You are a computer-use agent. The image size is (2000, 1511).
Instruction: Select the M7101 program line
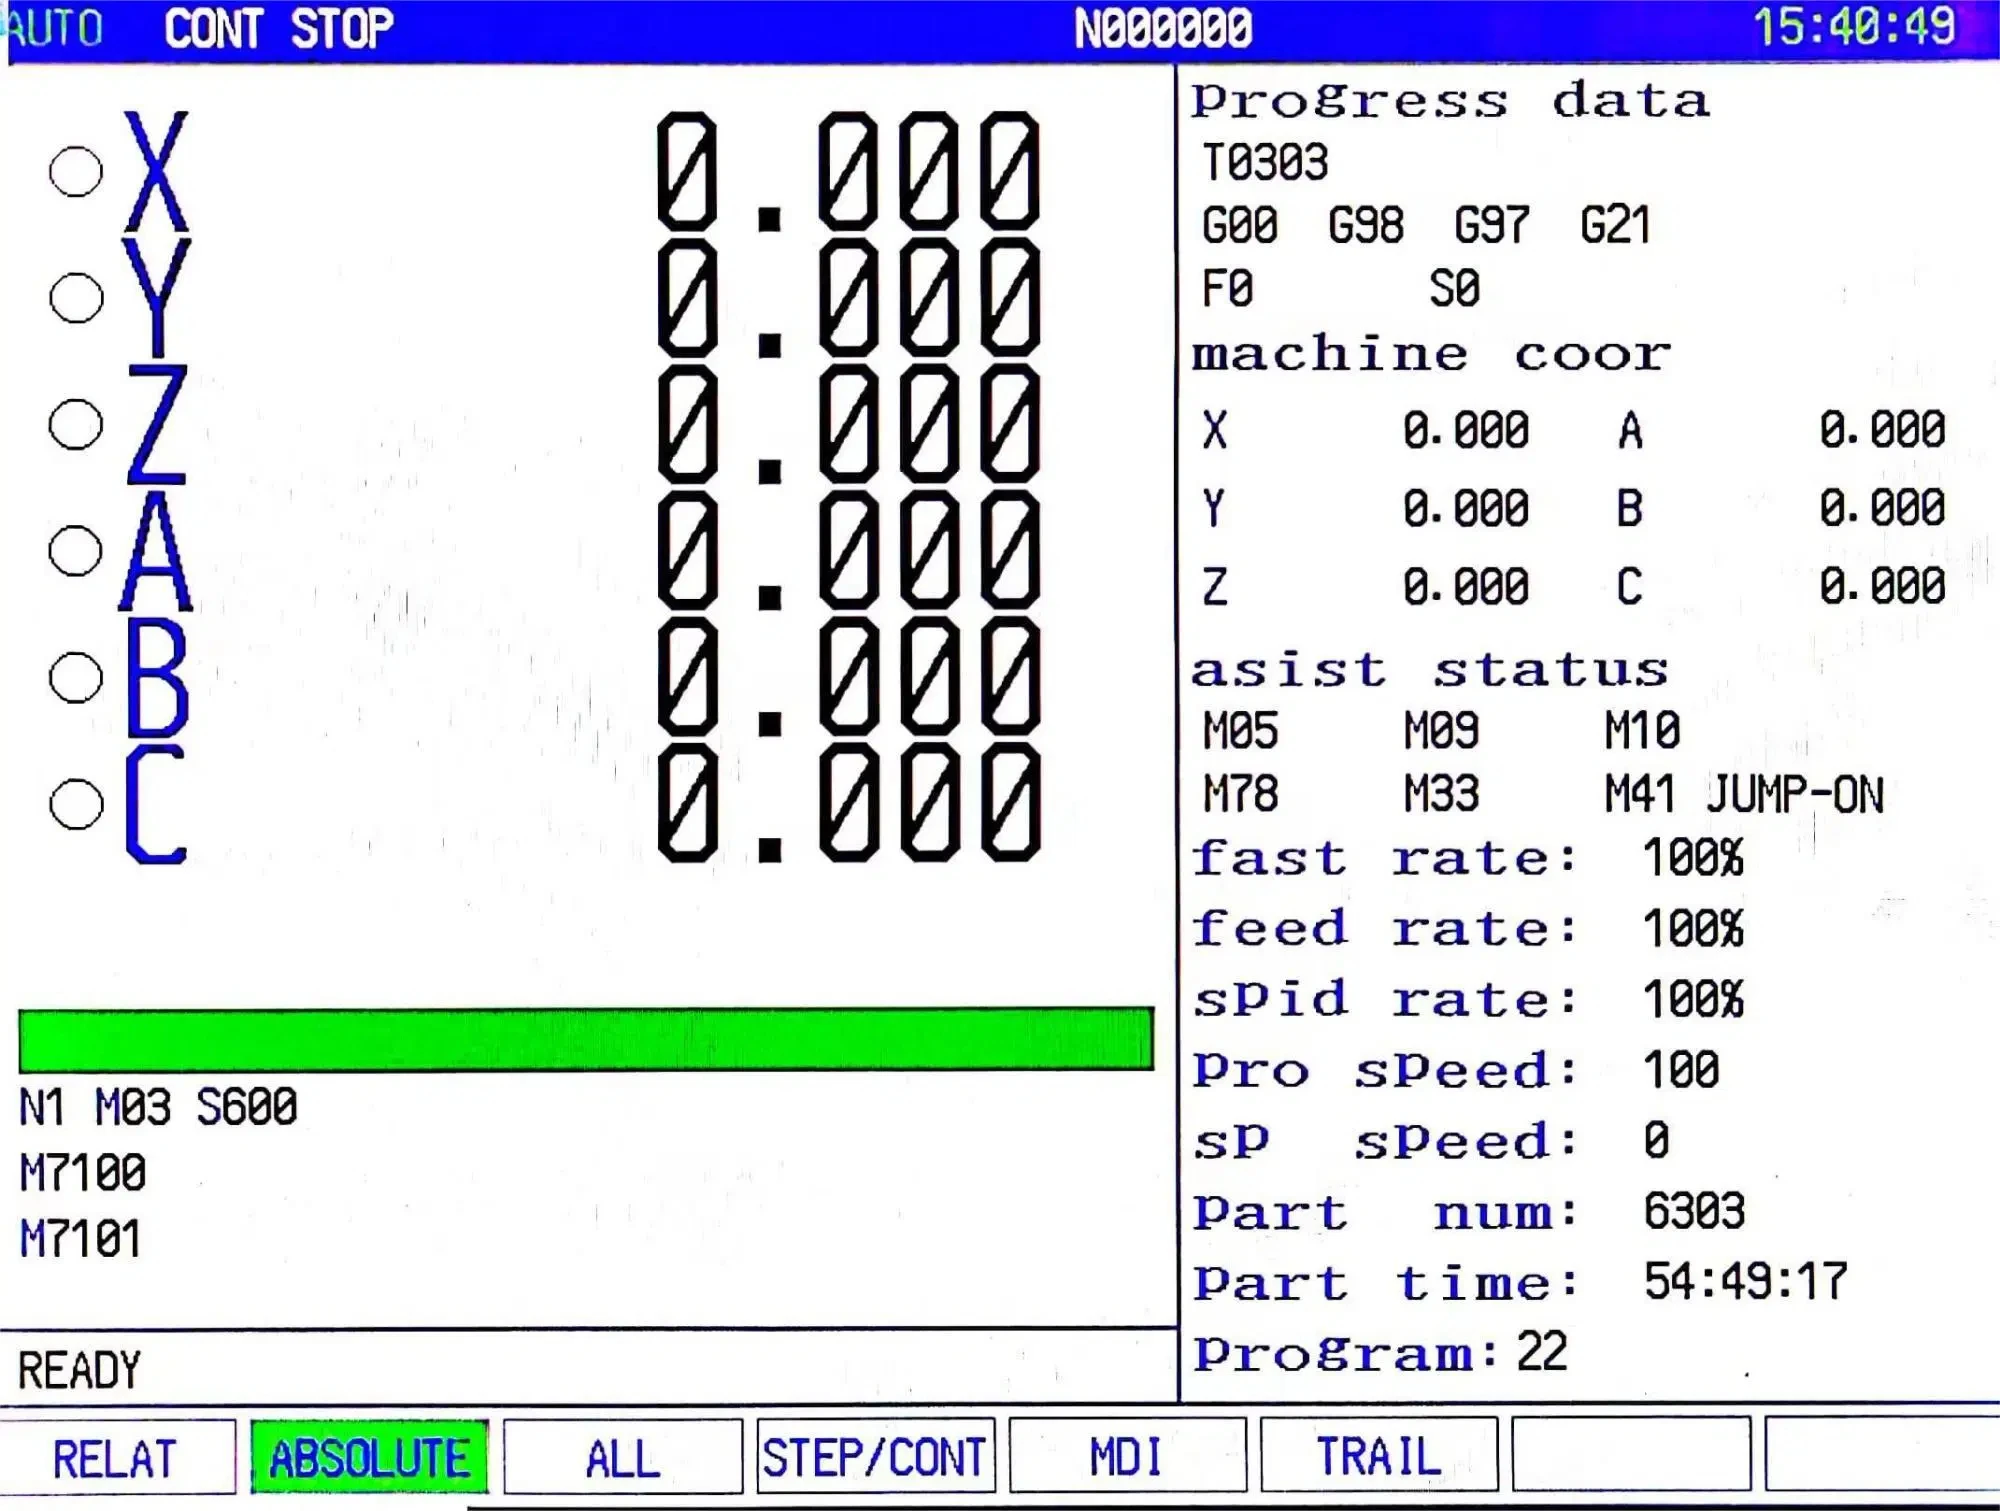pos(81,1239)
